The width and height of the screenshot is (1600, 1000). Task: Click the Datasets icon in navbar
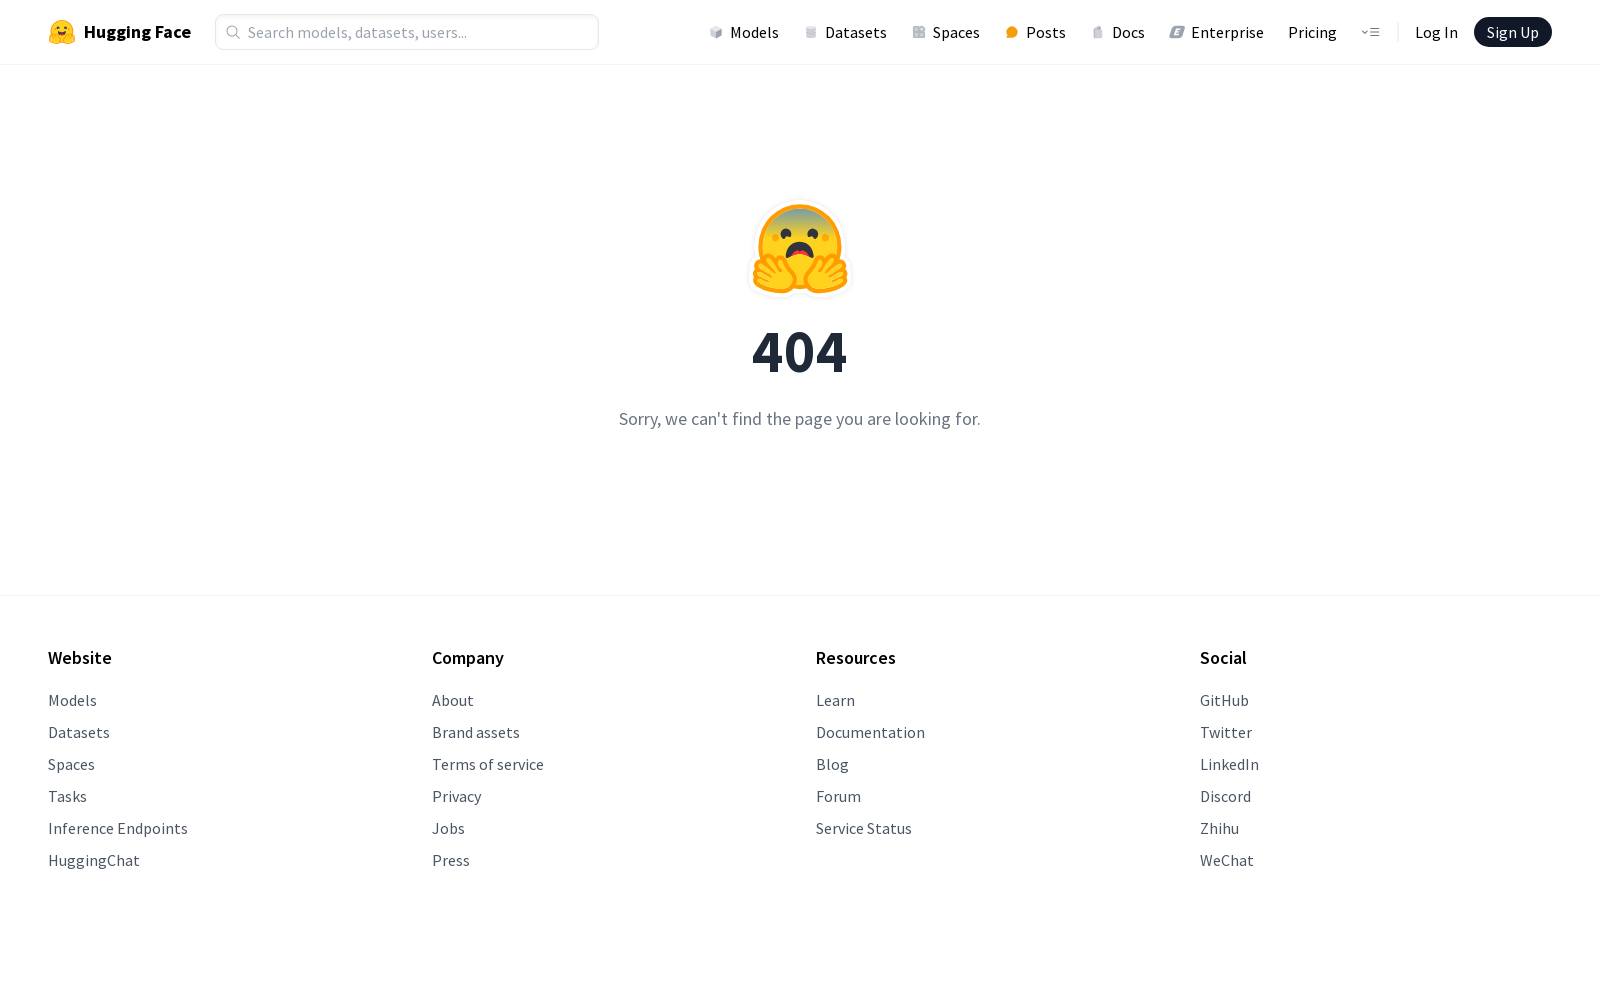tap(811, 32)
